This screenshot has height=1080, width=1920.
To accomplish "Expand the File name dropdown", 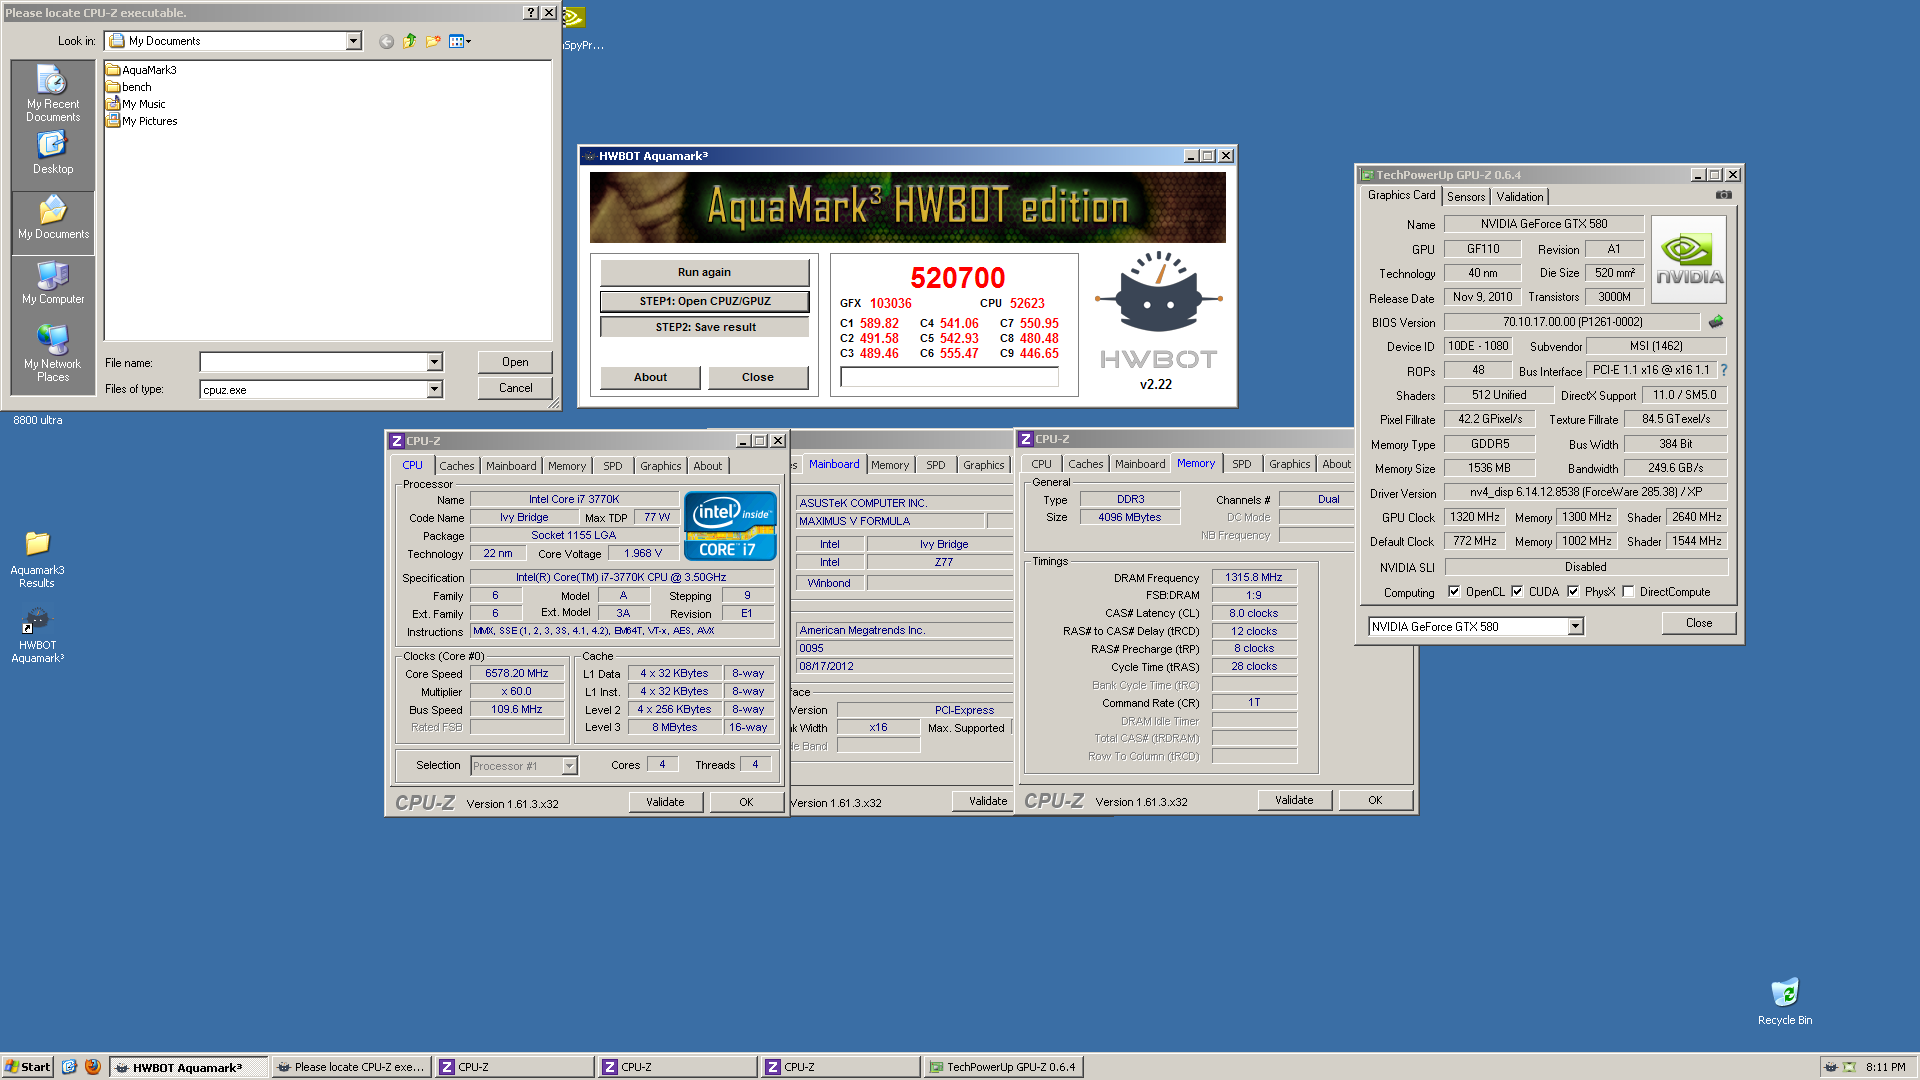I will click(x=434, y=362).
